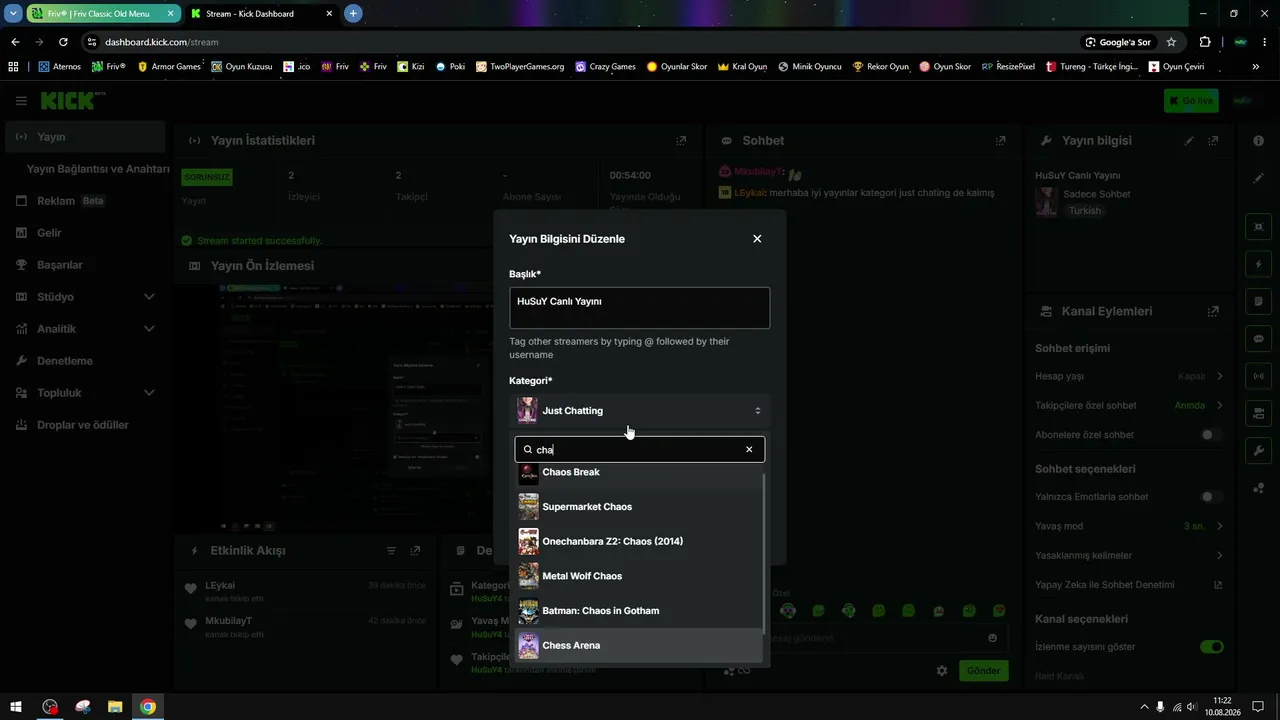Click the info icon in right toolbar
Screen dimensions: 1280x720
click(x=1258, y=141)
